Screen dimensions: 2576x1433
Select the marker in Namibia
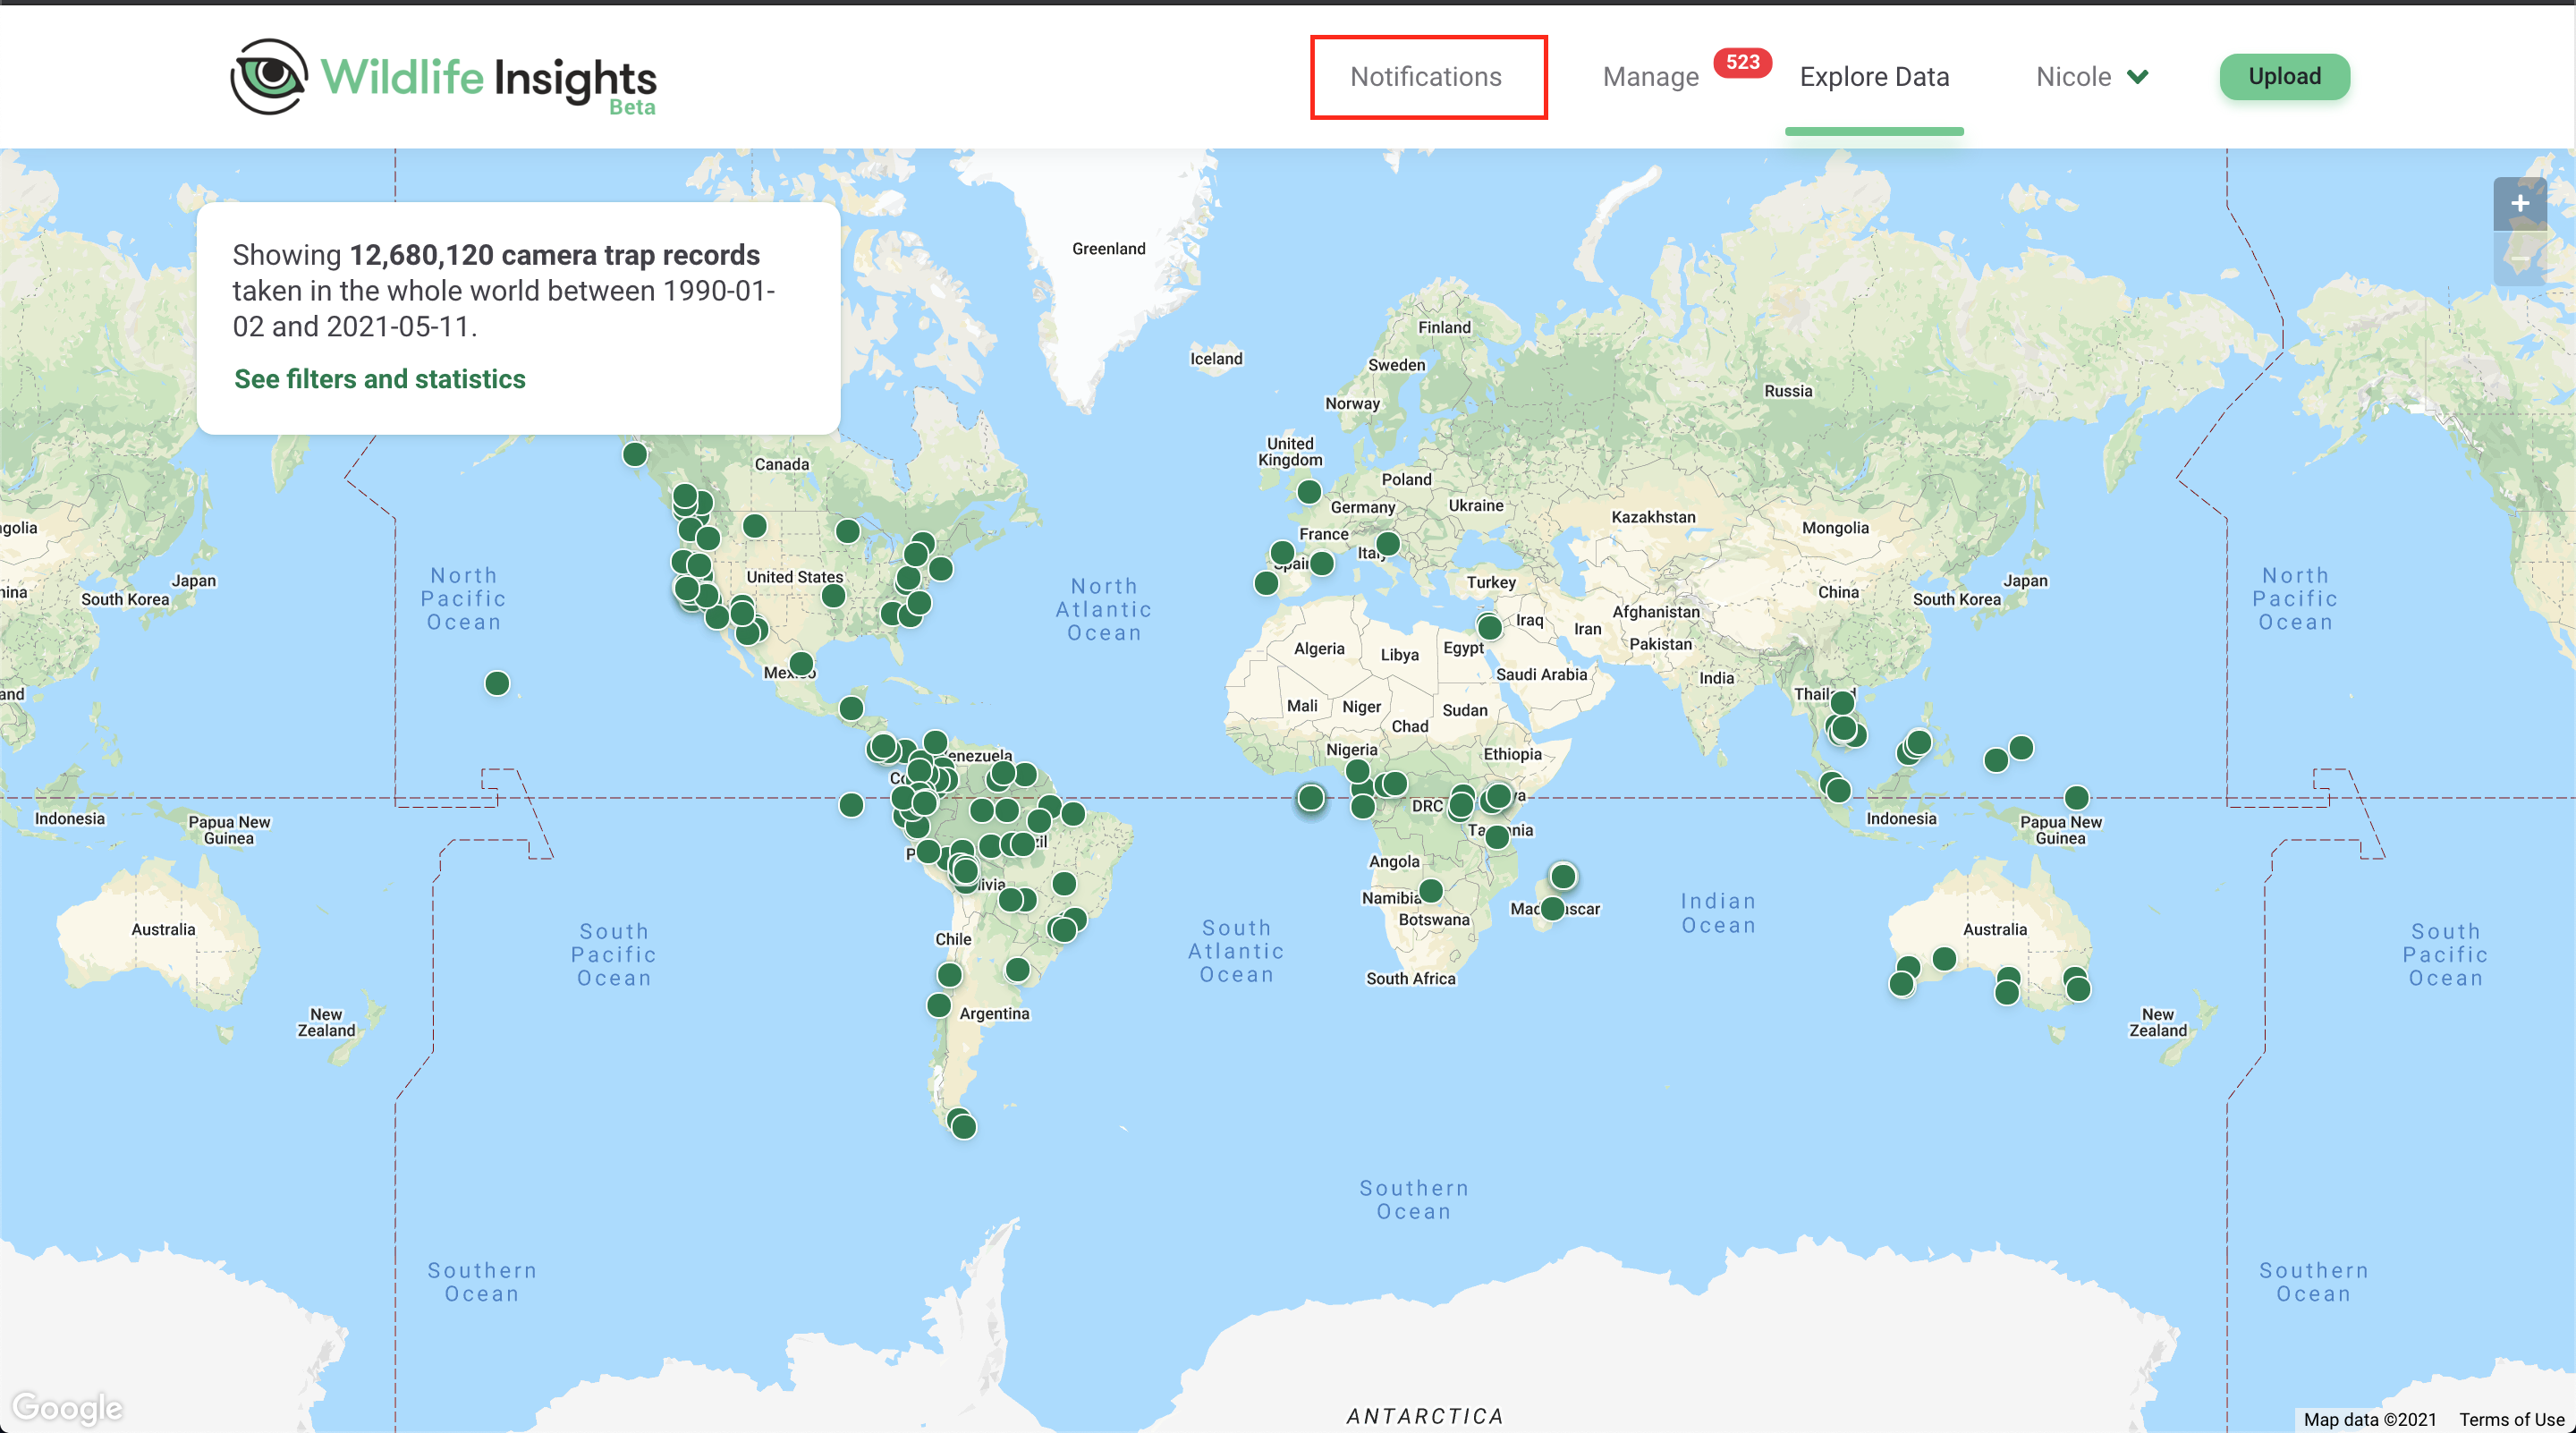click(1431, 889)
